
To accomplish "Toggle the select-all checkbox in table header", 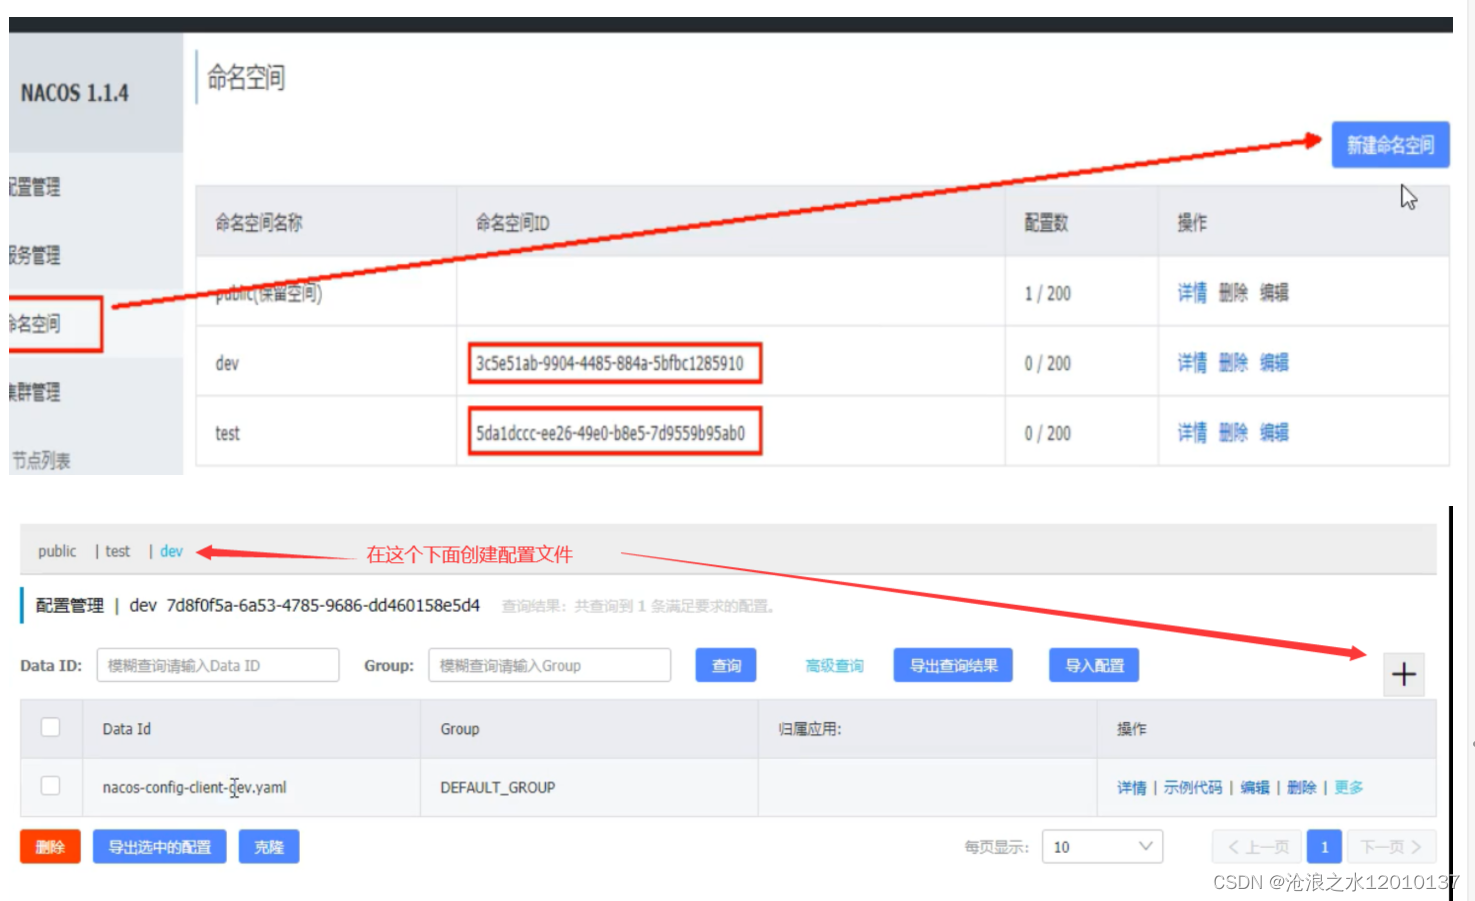I will [x=50, y=727].
